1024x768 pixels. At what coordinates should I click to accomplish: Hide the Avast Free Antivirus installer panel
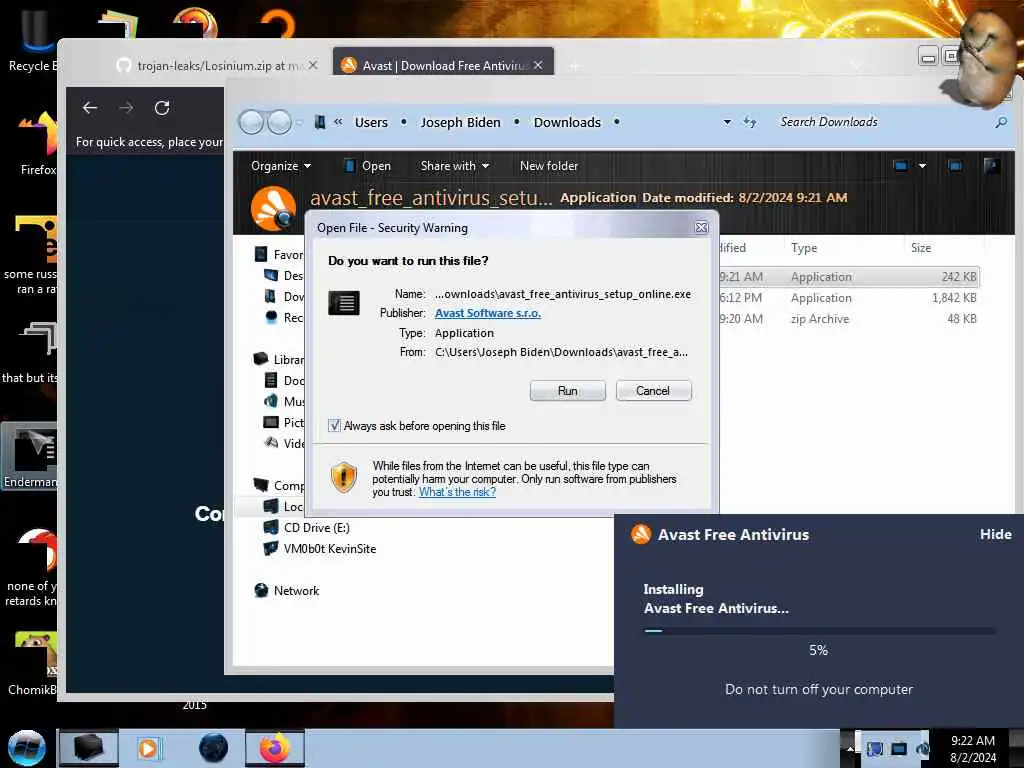(x=995, y=534)
